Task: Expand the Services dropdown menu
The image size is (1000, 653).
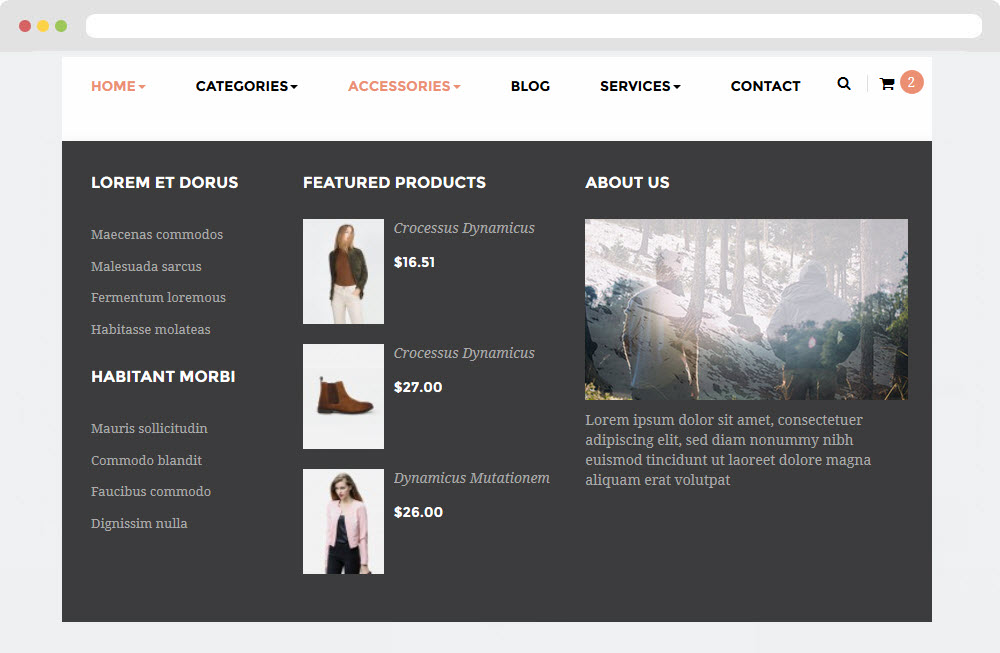Action: (640, 86)
